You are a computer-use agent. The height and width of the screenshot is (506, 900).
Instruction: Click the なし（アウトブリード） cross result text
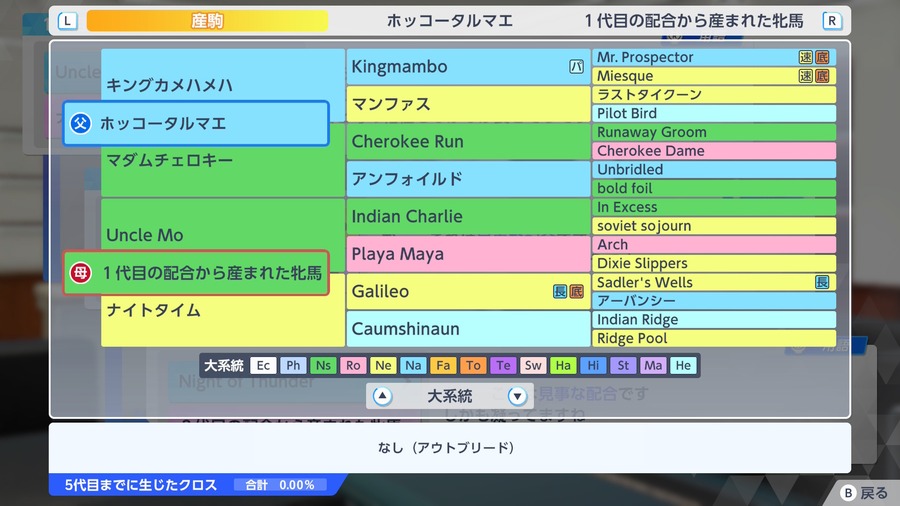(x=447, y=447)
